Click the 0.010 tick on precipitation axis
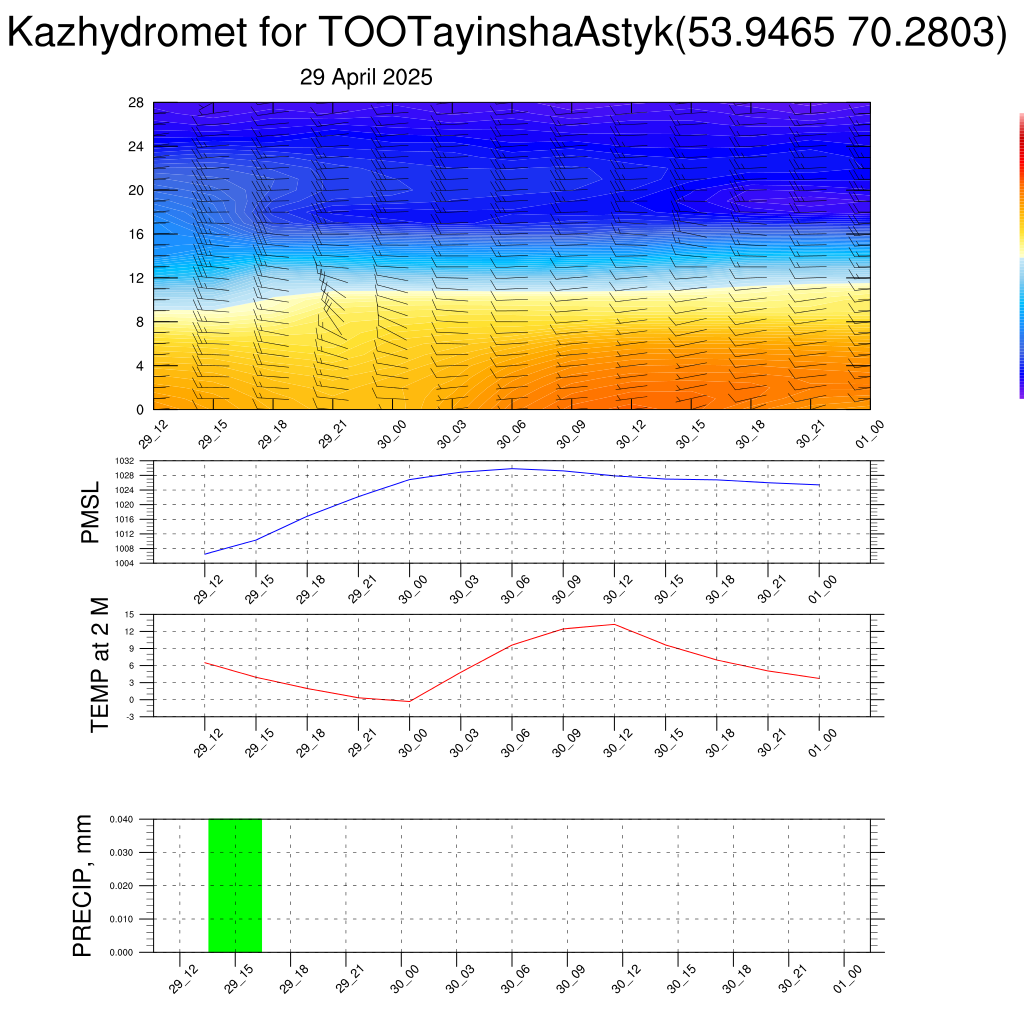The image size is (1024, 1024). [121, 920]
